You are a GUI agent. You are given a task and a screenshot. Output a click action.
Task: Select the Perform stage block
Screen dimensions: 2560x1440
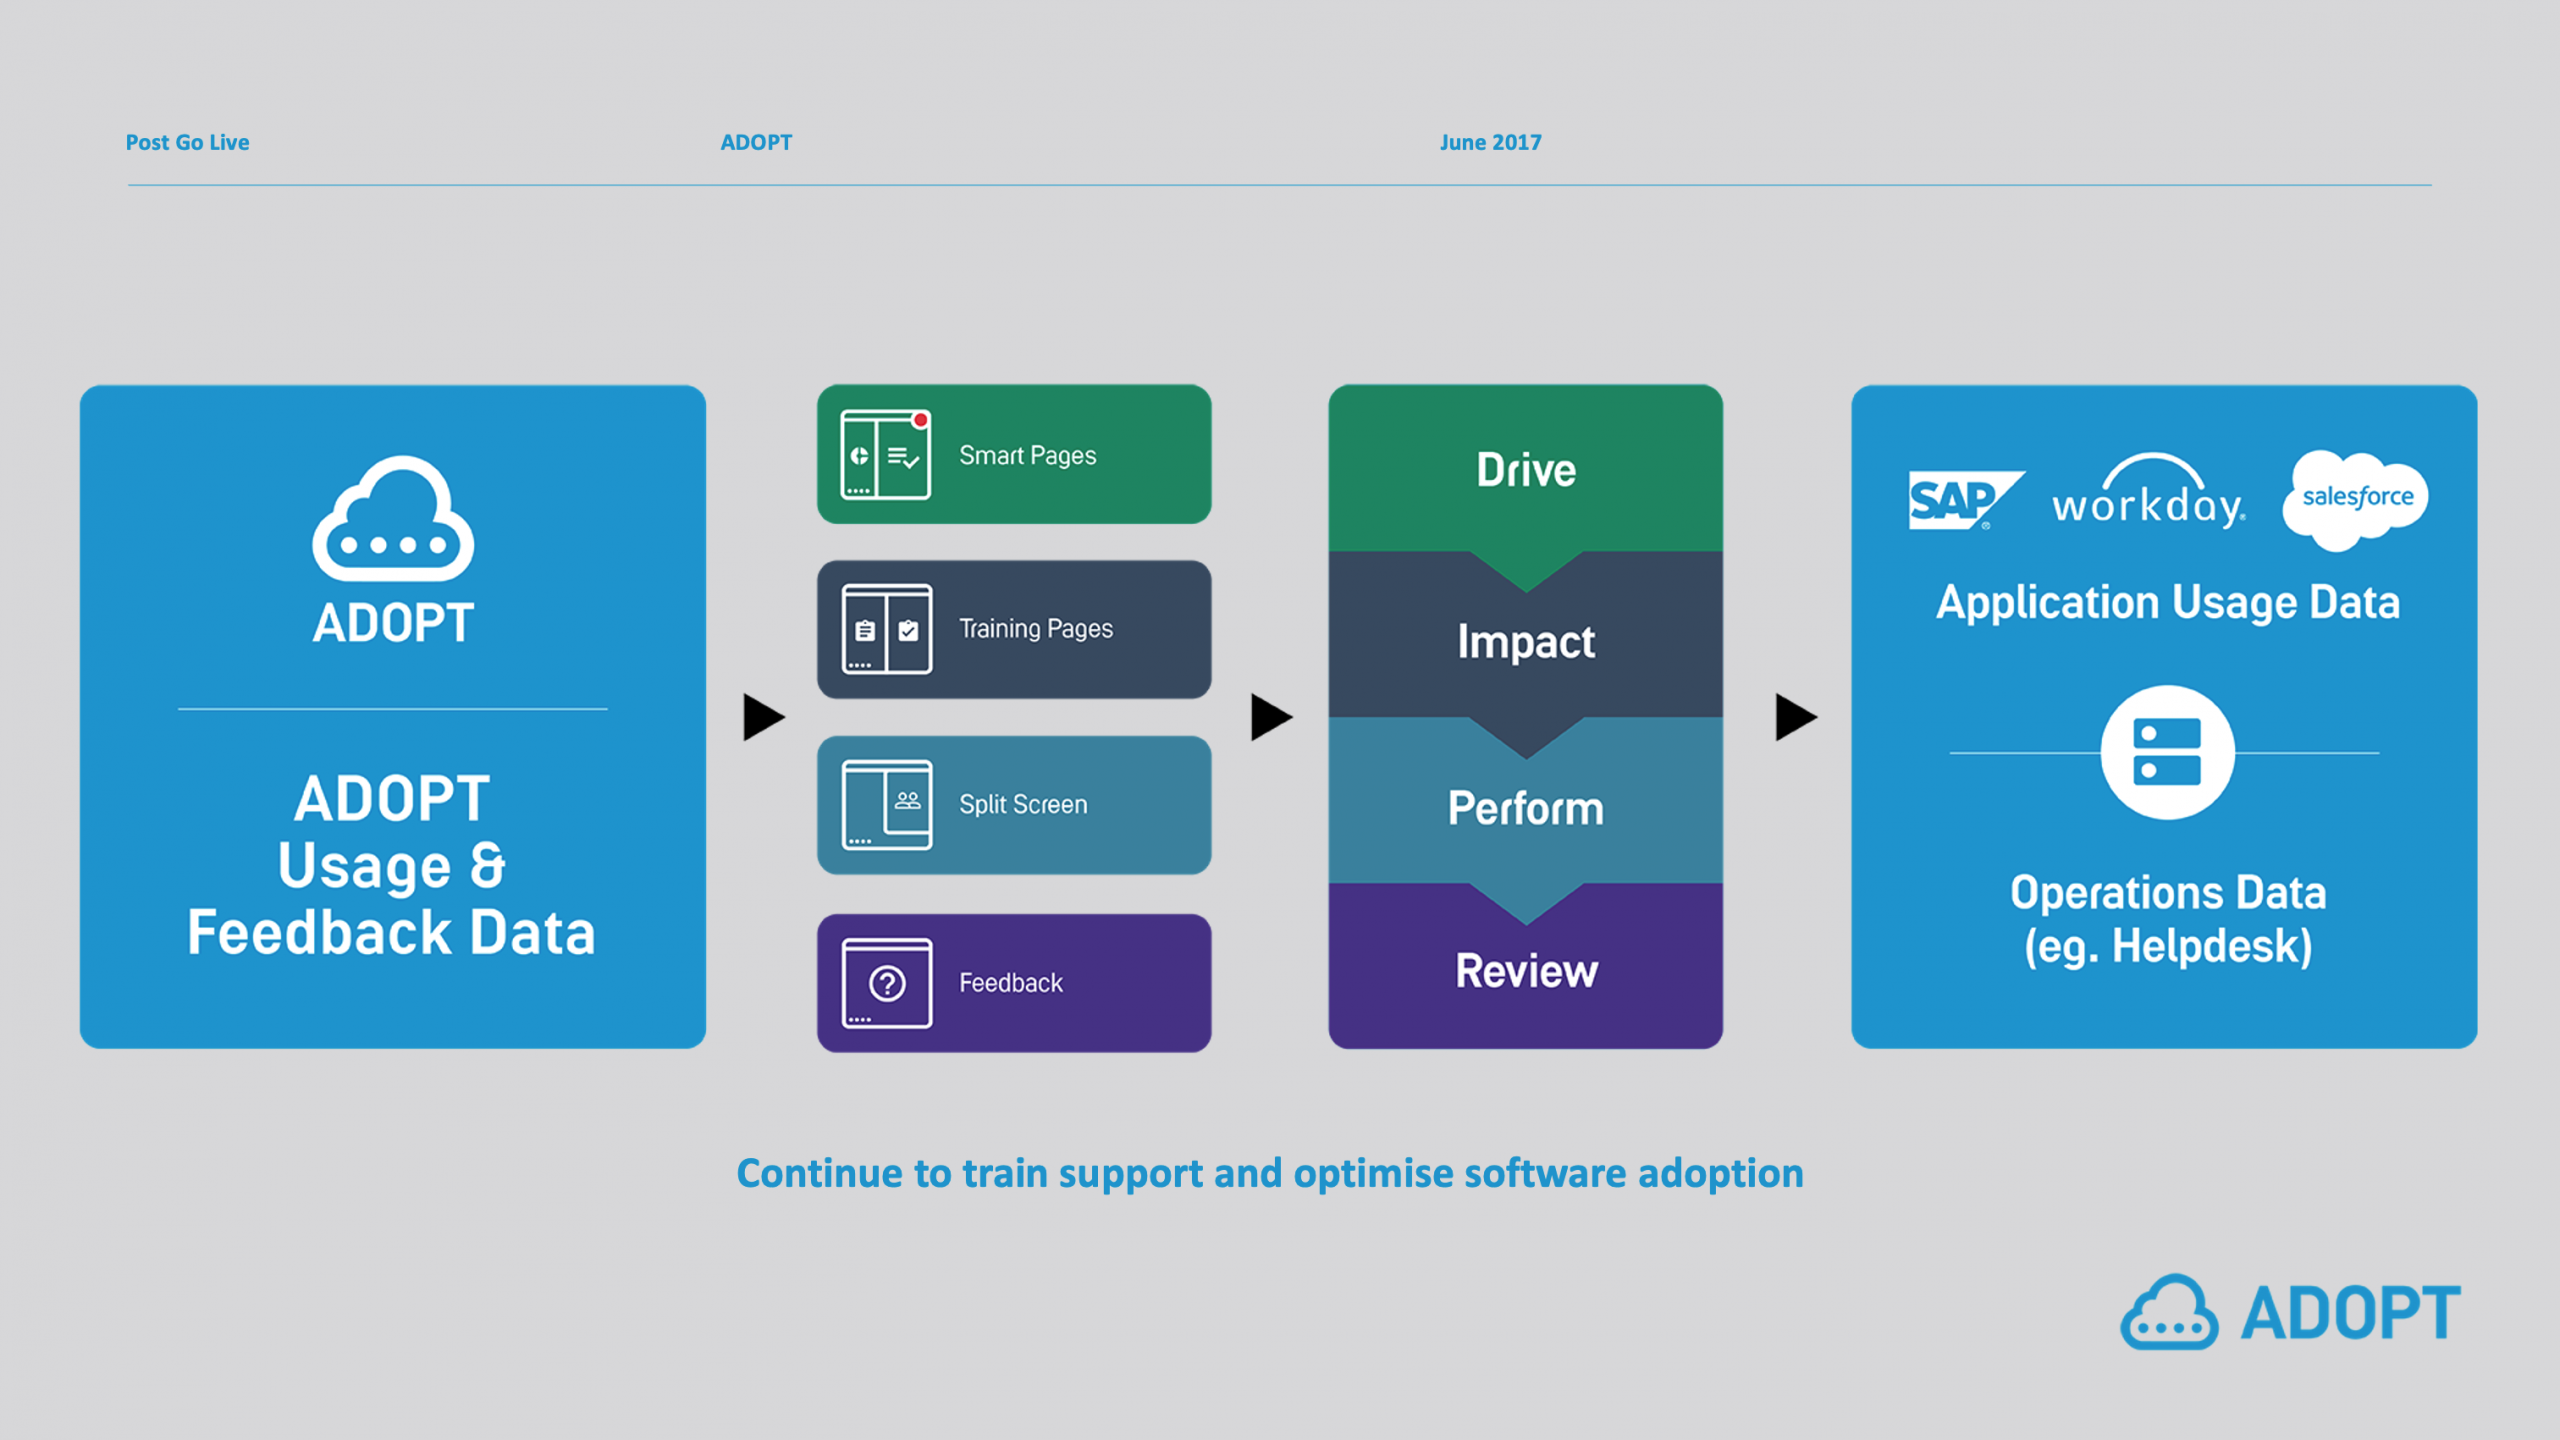click(x=1525, y=808)
